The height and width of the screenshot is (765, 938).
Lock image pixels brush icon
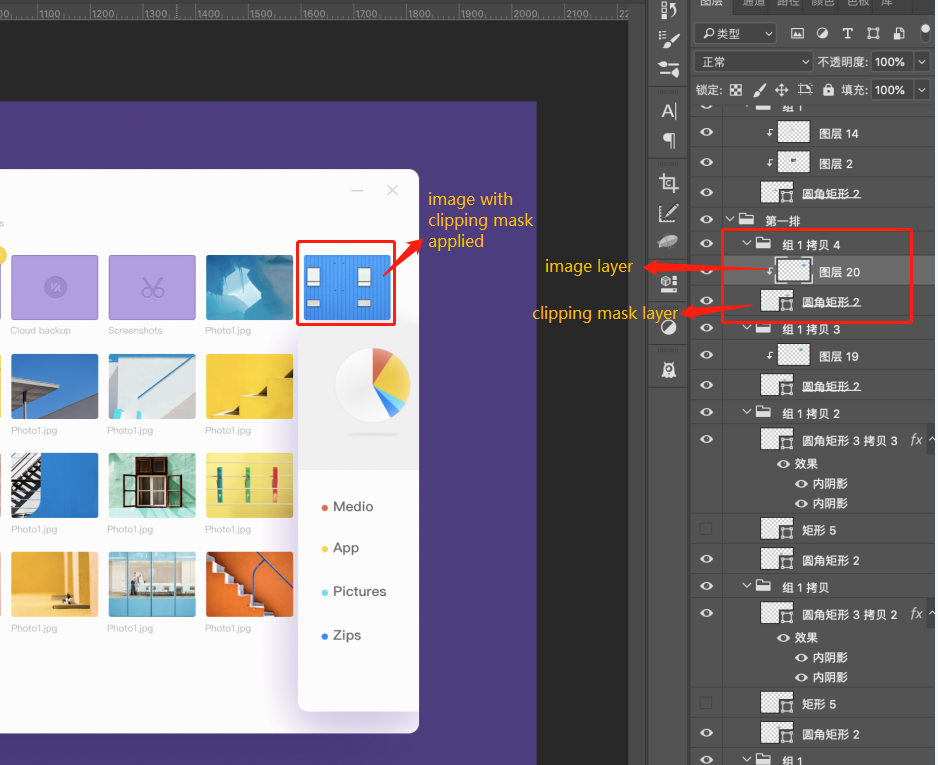pos(759,90)
